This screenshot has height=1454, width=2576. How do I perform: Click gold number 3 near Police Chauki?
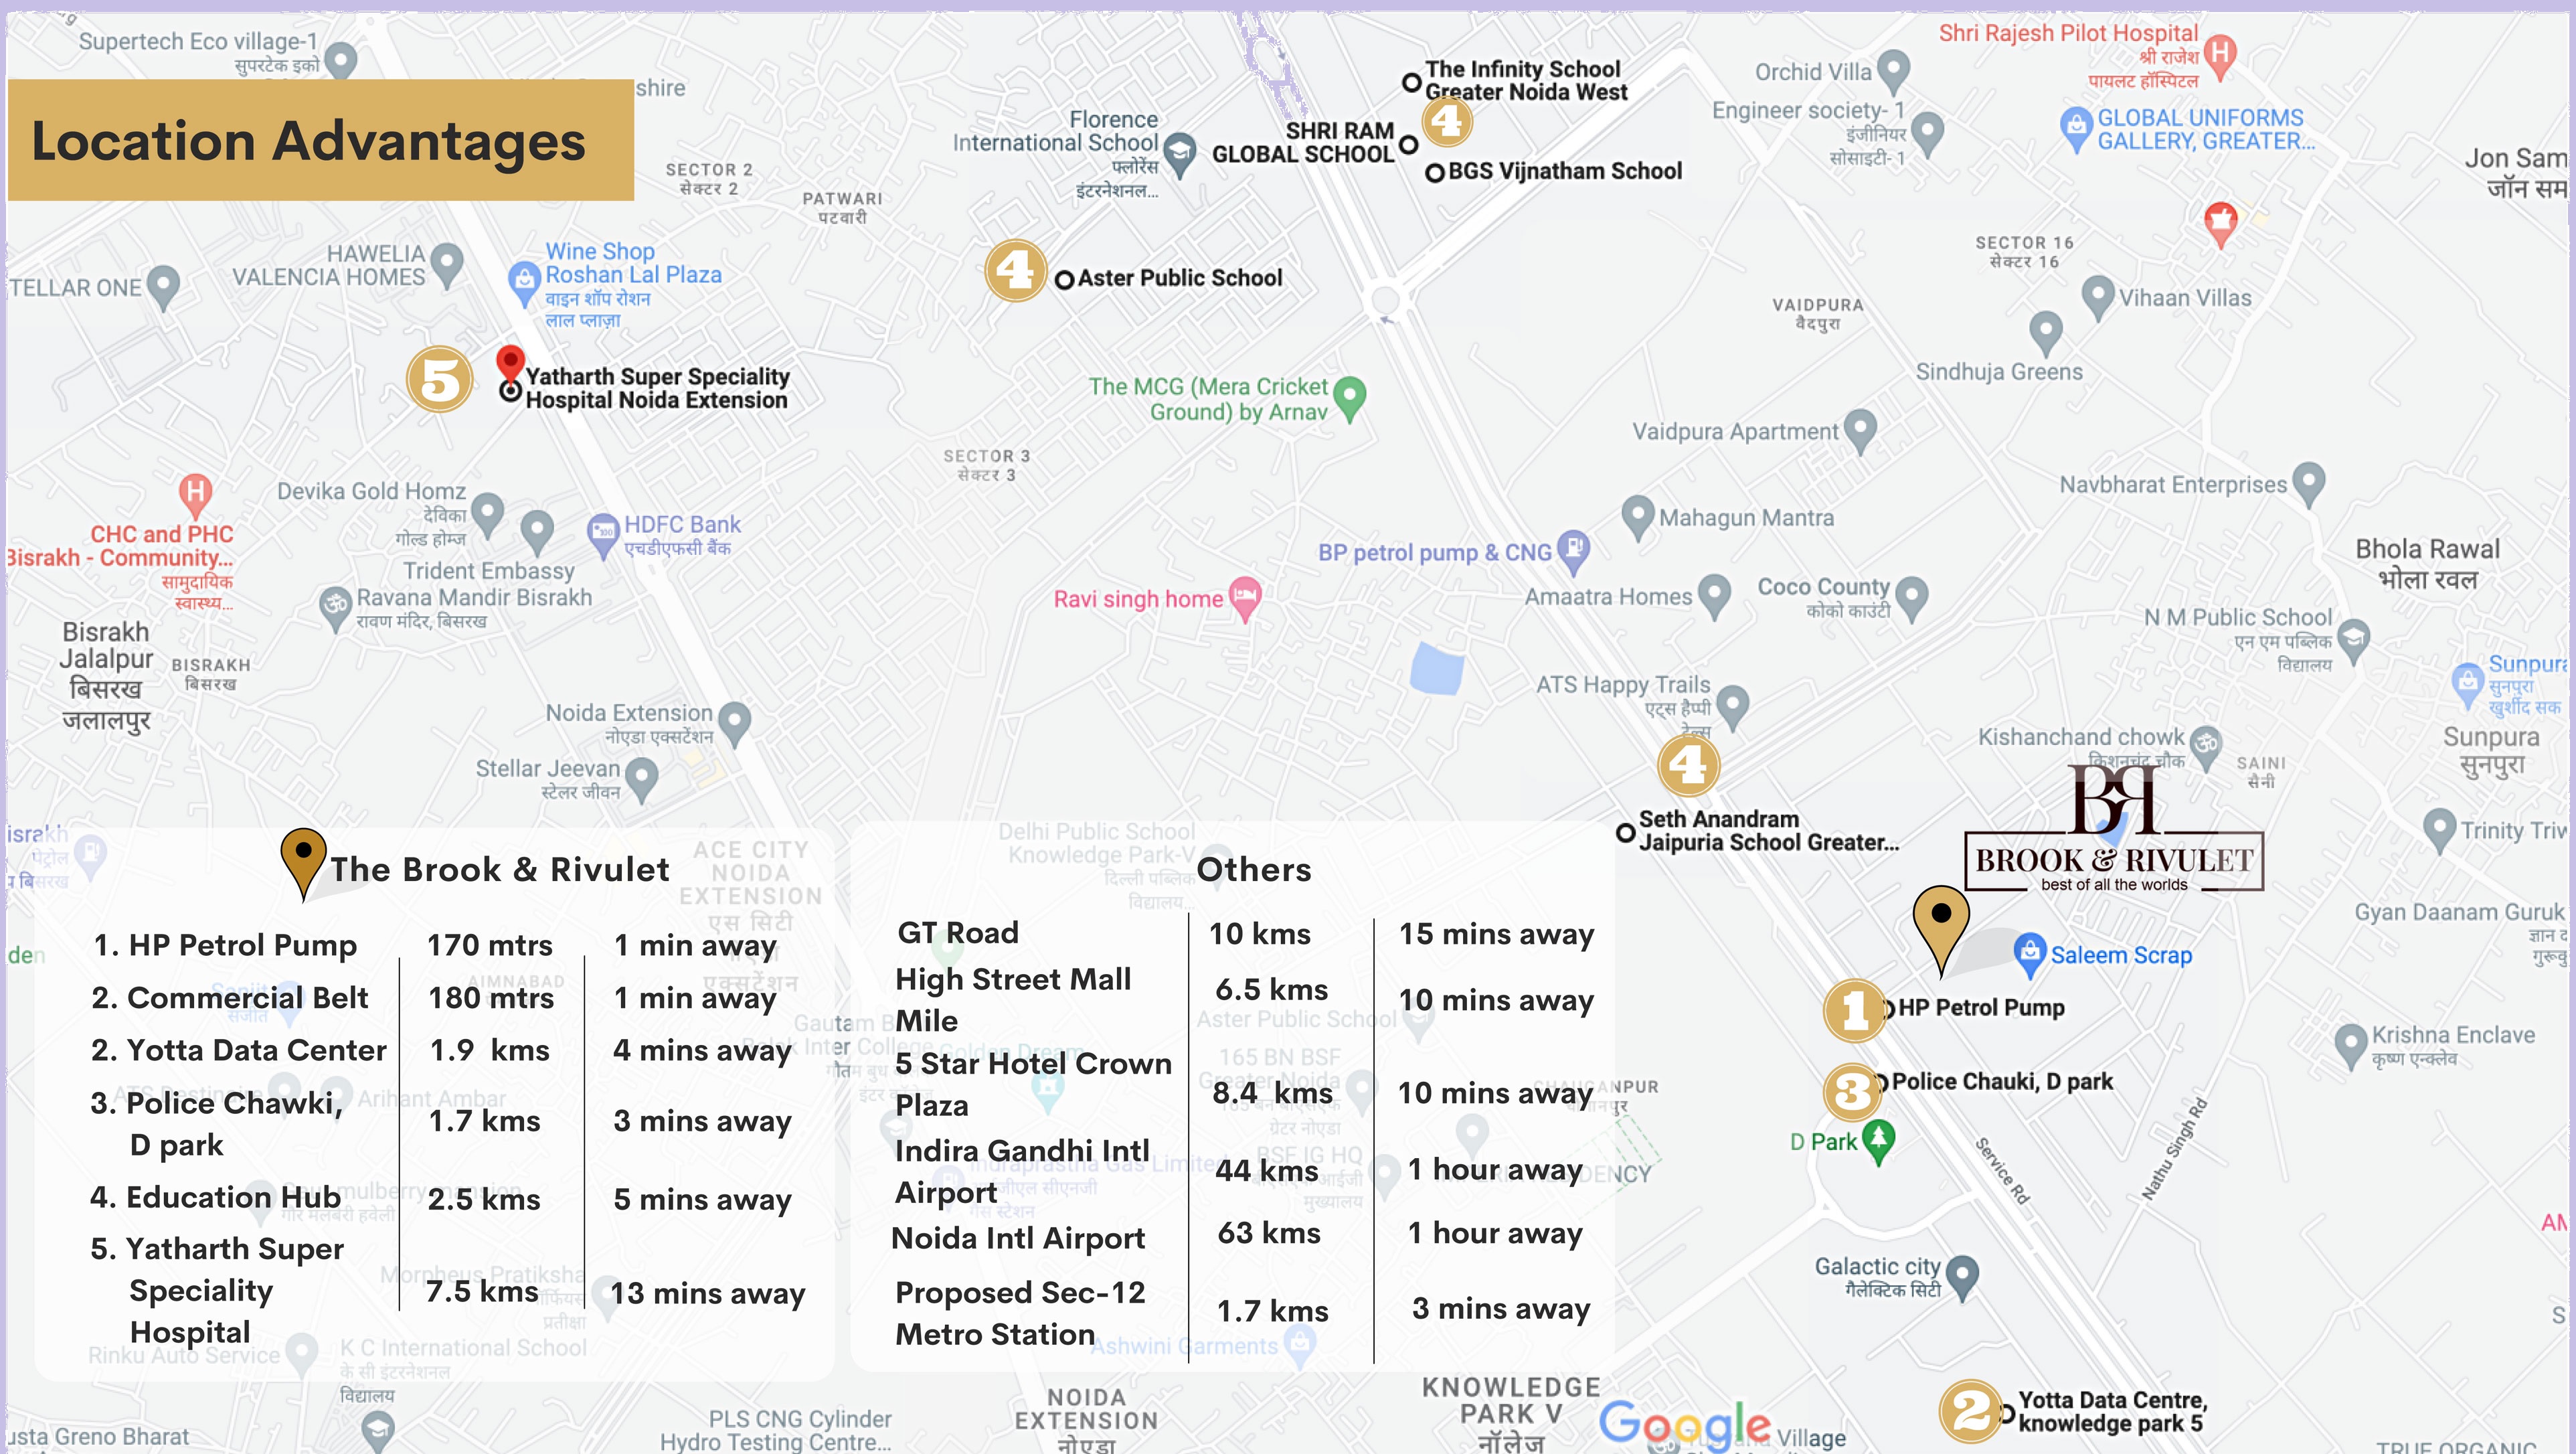[x=1852, y=1091]
